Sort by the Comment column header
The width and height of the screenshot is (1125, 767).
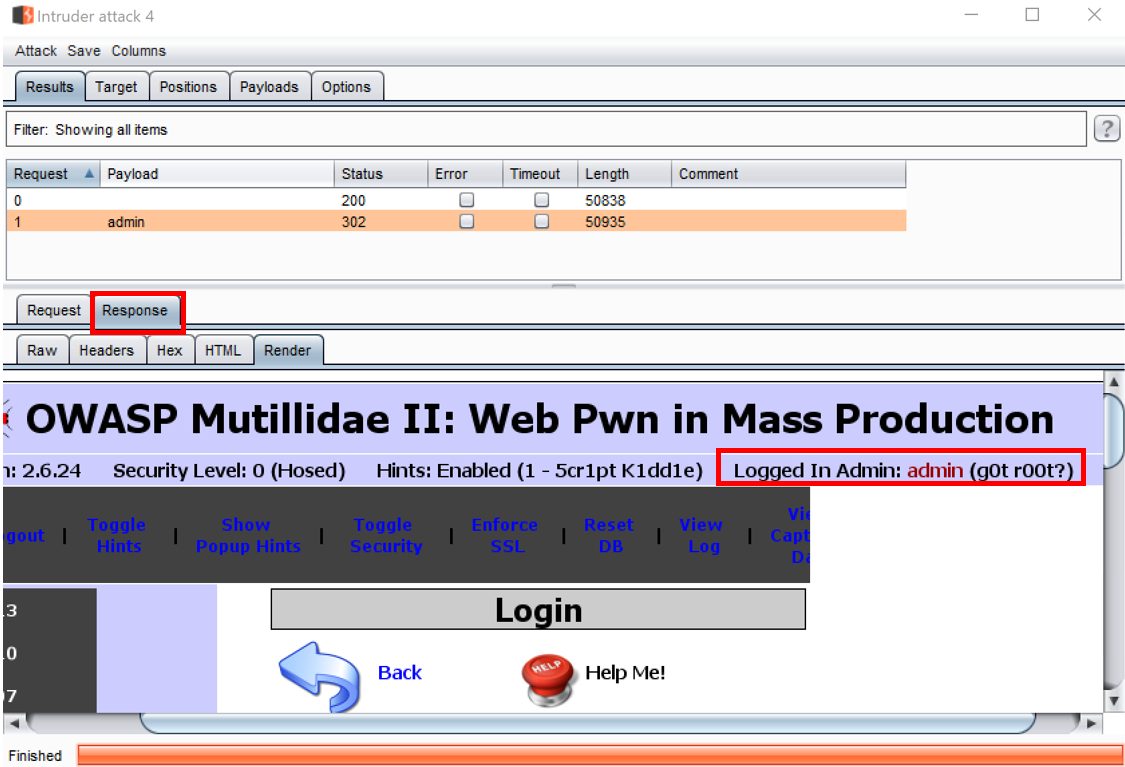(789, 174)
